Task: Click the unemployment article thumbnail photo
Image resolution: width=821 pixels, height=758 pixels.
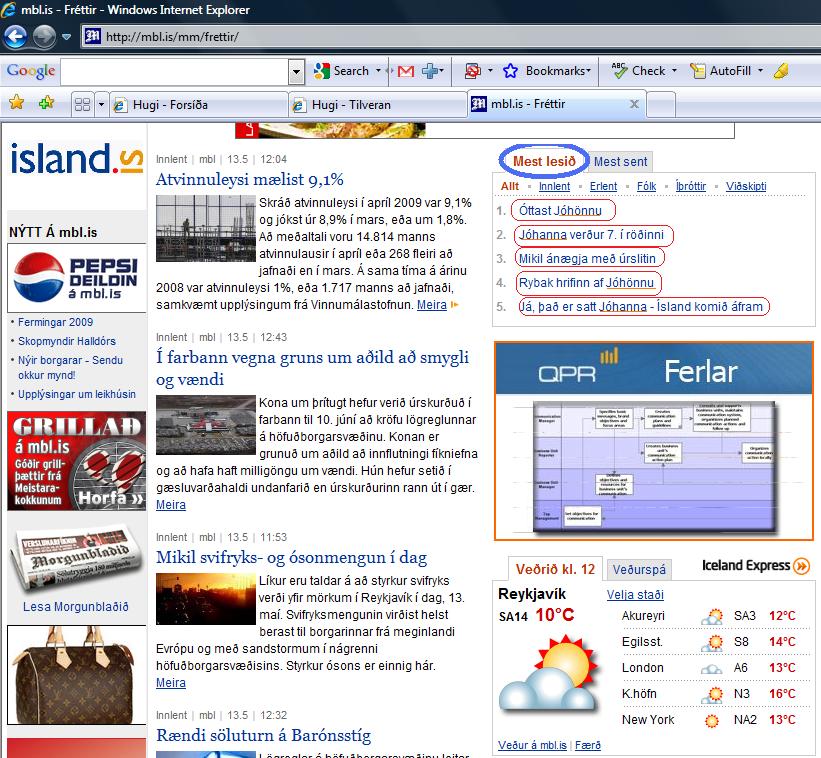Action: (x=206, y=228)
